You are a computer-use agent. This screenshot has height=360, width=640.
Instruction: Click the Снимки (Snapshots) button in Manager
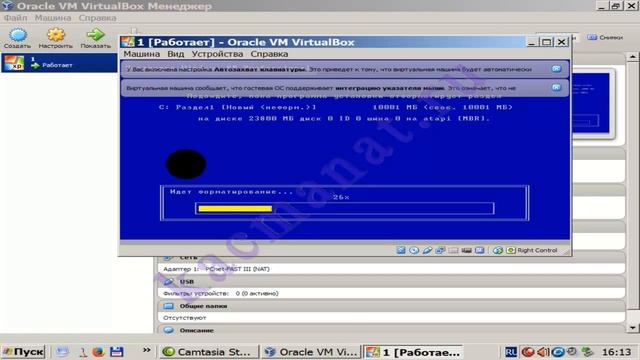point(605,37)
